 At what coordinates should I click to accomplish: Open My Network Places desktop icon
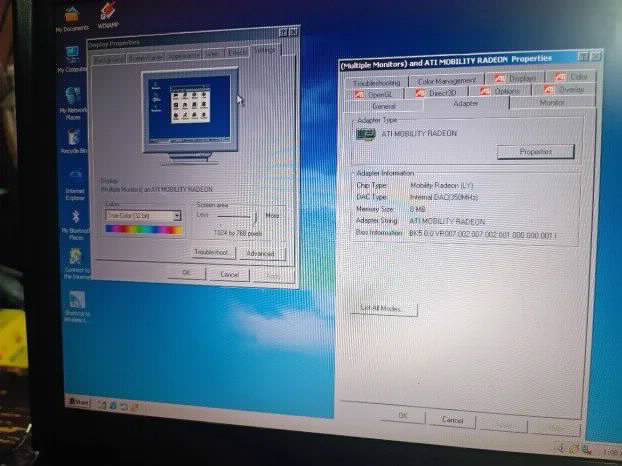[x=73, y=103]
